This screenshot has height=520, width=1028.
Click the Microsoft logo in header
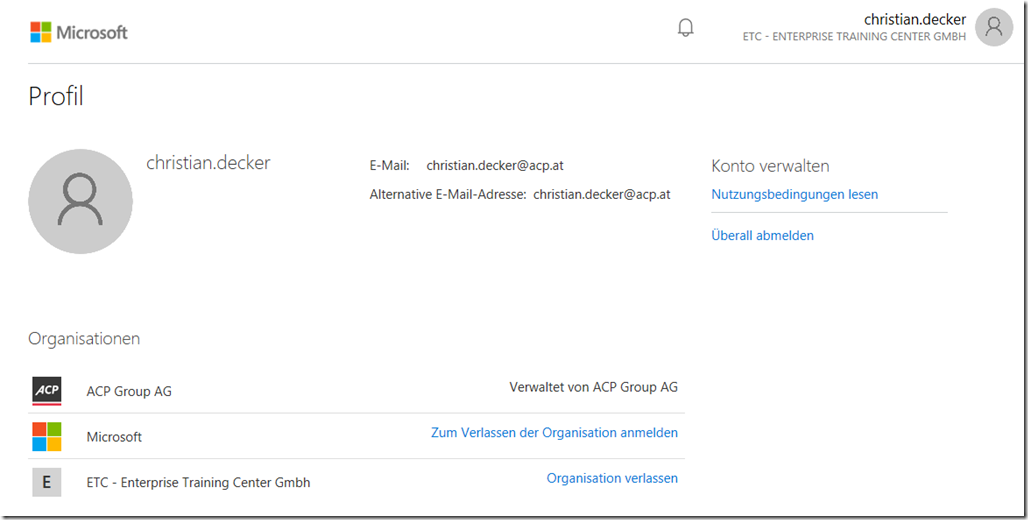(x=79, y=32)
